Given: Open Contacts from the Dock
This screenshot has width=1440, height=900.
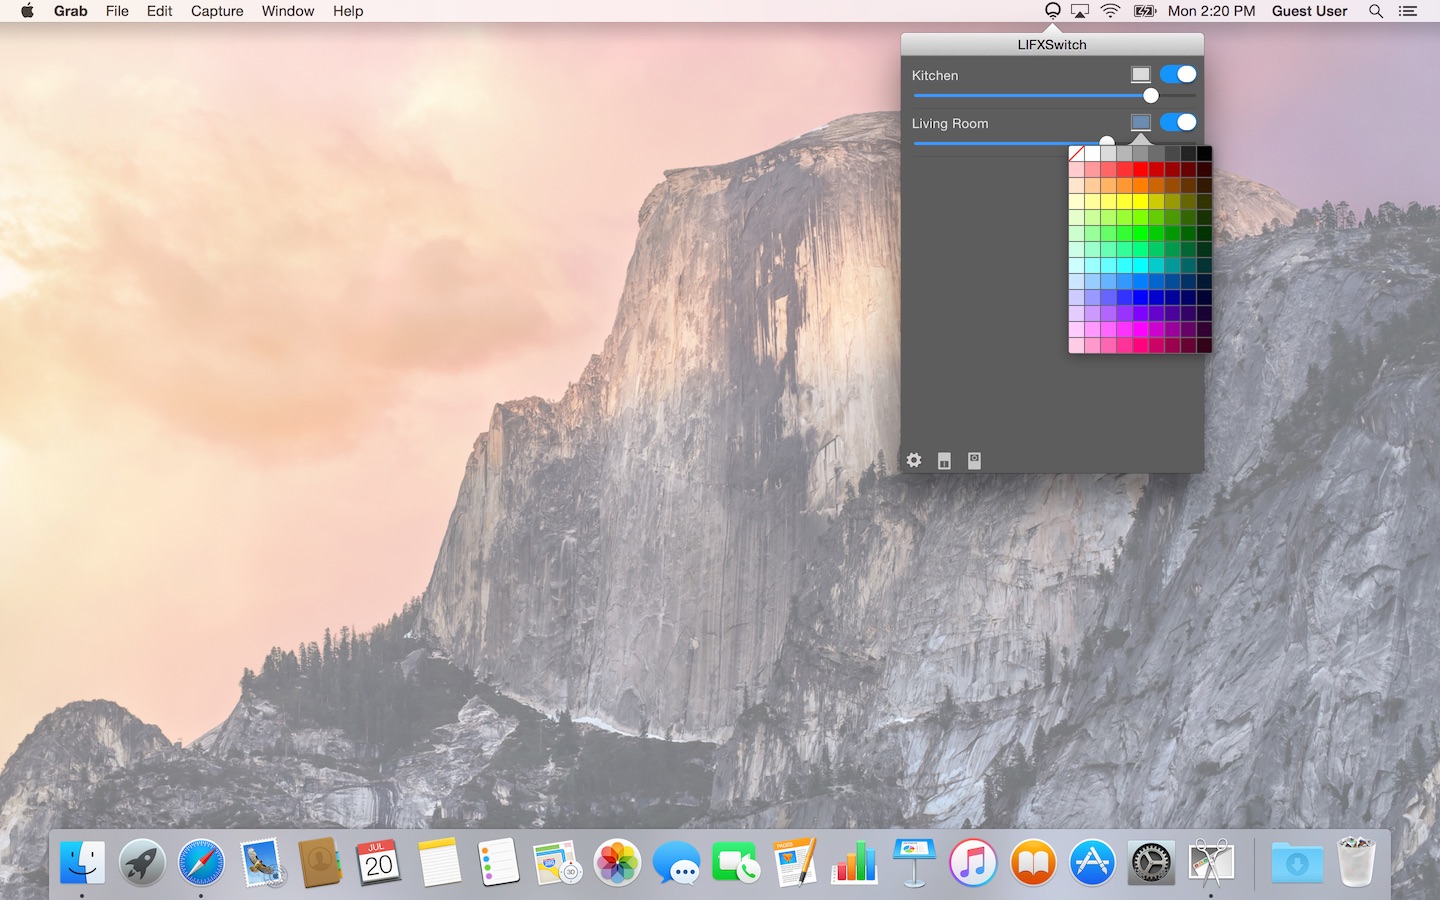Looking at the screenshot, I should point(320,862).
